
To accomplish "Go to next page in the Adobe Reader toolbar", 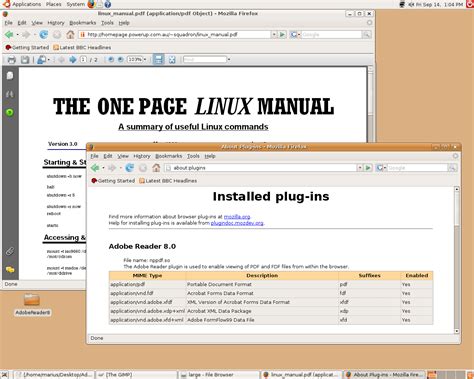I will pyautogui.click(x=73, y=60).
